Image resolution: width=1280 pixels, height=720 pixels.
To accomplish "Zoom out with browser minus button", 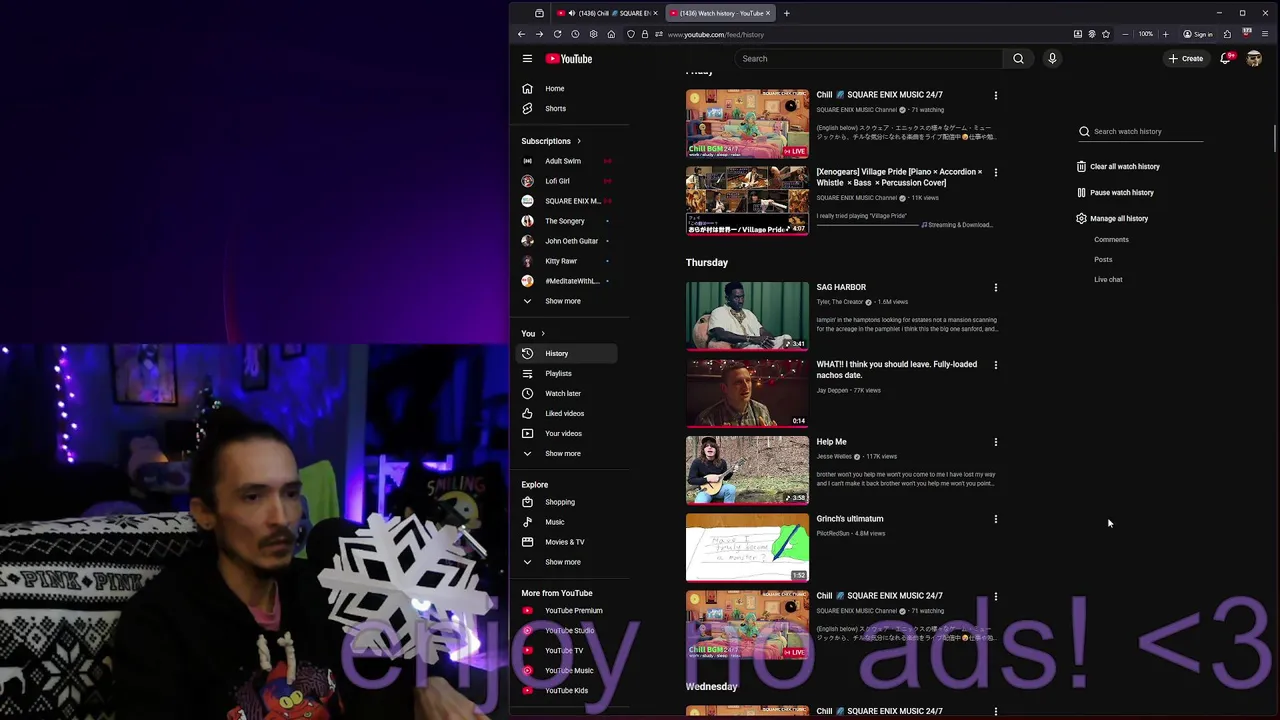I will (1125, 34).
